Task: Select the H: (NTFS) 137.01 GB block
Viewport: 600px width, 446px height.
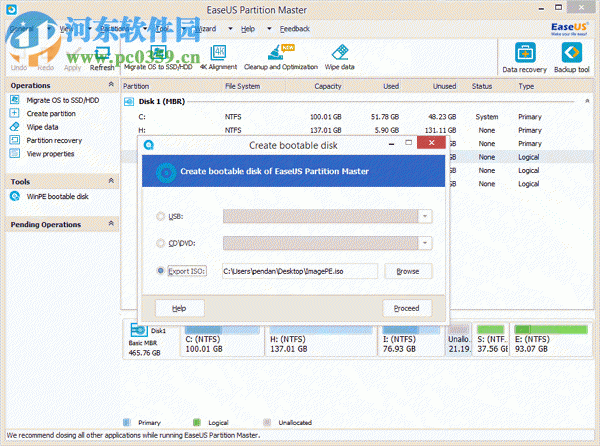Action: pos(320,340)
